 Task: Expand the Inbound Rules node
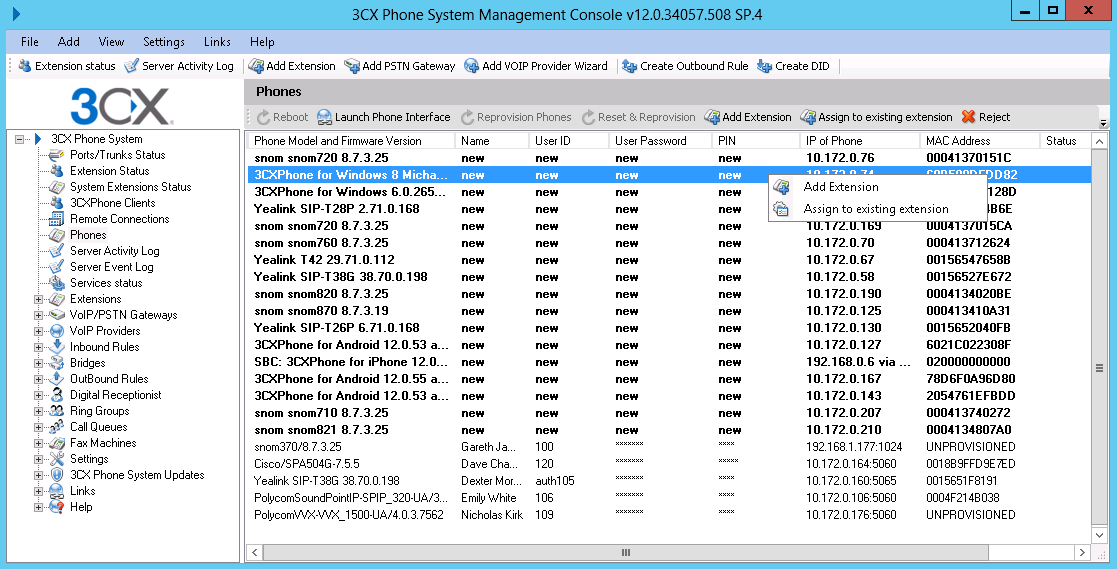38,347
